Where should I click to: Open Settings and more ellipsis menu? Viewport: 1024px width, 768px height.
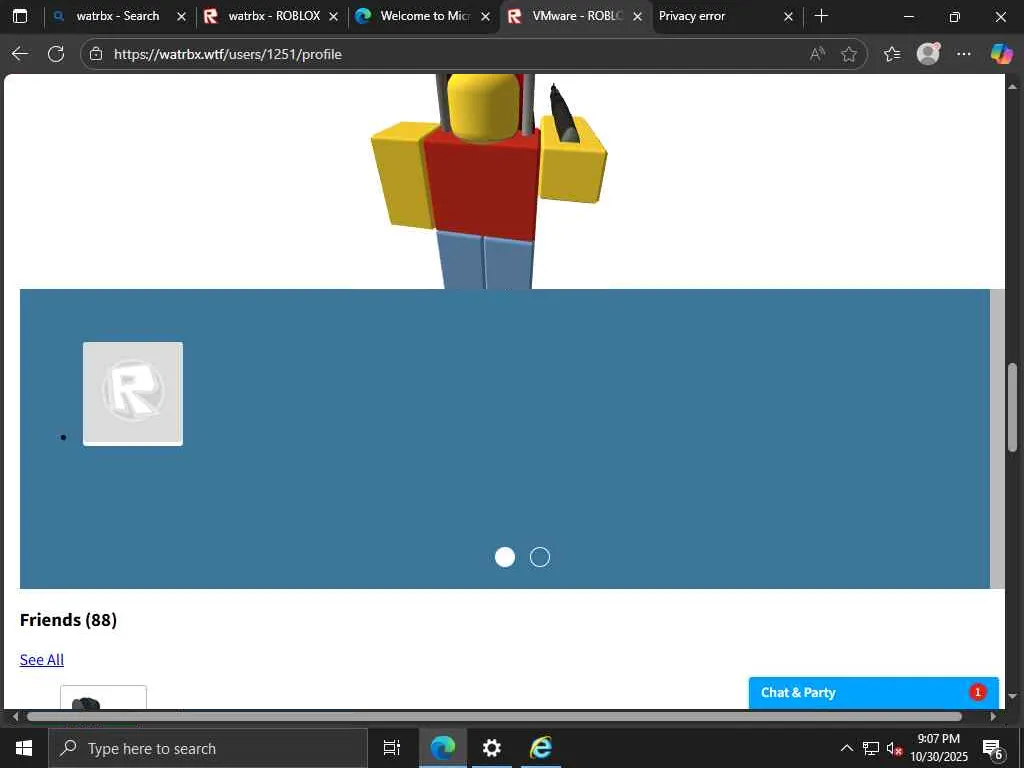coord(963,54)
